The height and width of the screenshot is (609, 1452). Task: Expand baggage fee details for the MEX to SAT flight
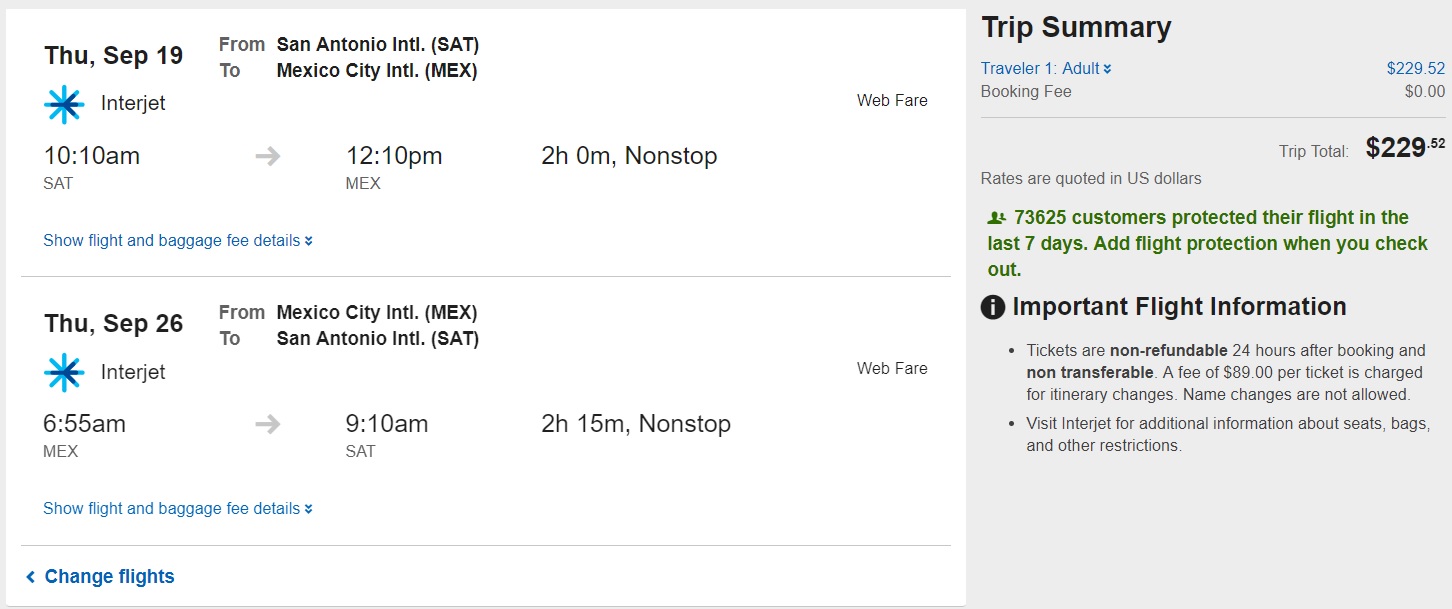tap(177, 509)
